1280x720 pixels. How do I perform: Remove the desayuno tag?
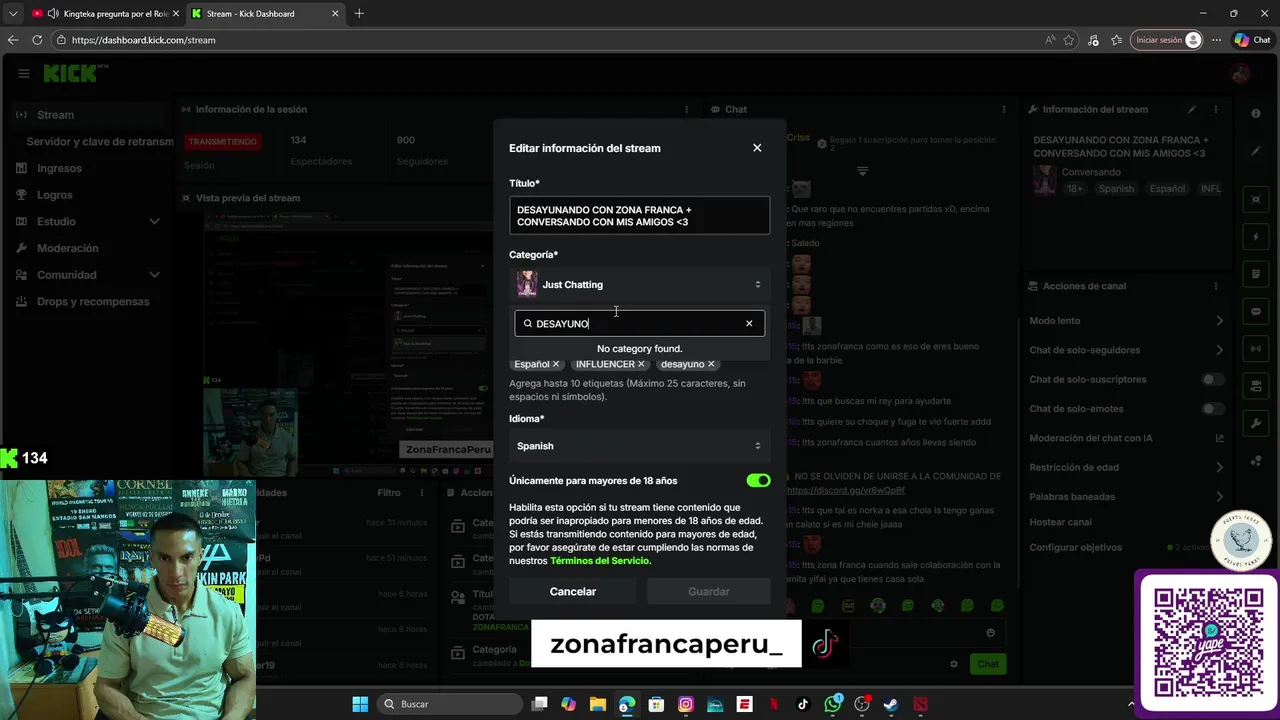pyautogui.click(x=711, y=364)
